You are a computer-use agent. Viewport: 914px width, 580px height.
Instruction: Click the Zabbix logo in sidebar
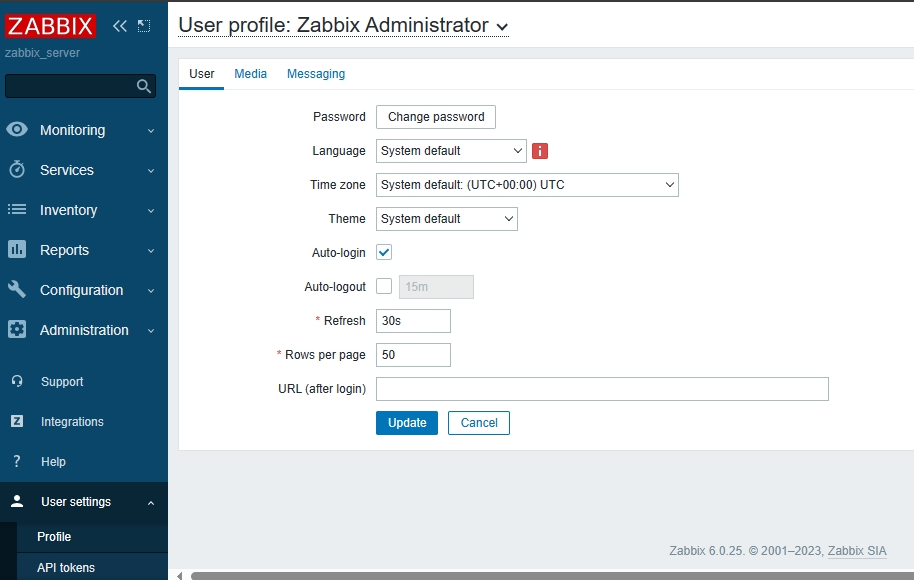tap(51, 26)
